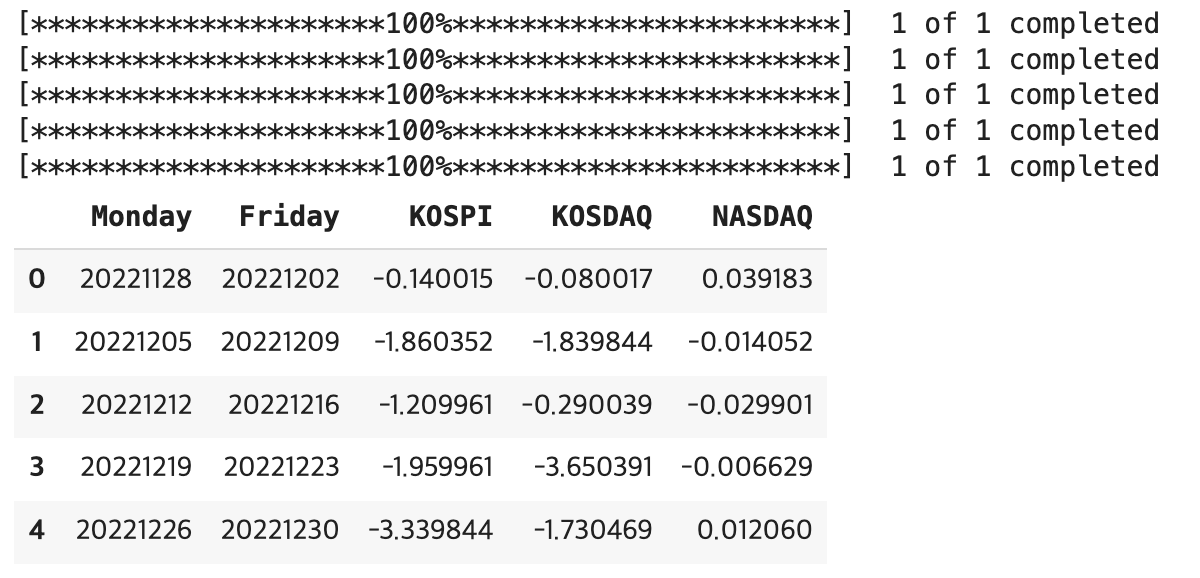
Task: Select row index 4
Action: tap(37, 529)
